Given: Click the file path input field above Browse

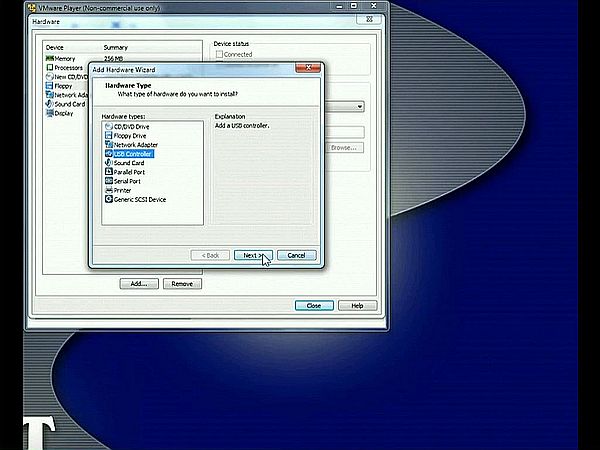Looking at the screenshot, I should [344, 132].
